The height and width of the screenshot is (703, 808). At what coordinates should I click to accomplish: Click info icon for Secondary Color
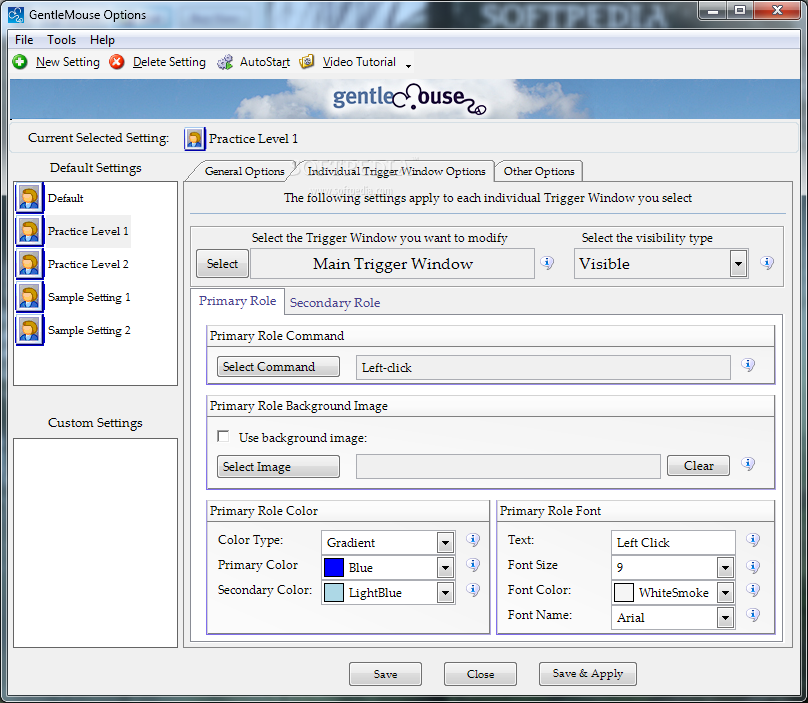[x=473, y=590]
